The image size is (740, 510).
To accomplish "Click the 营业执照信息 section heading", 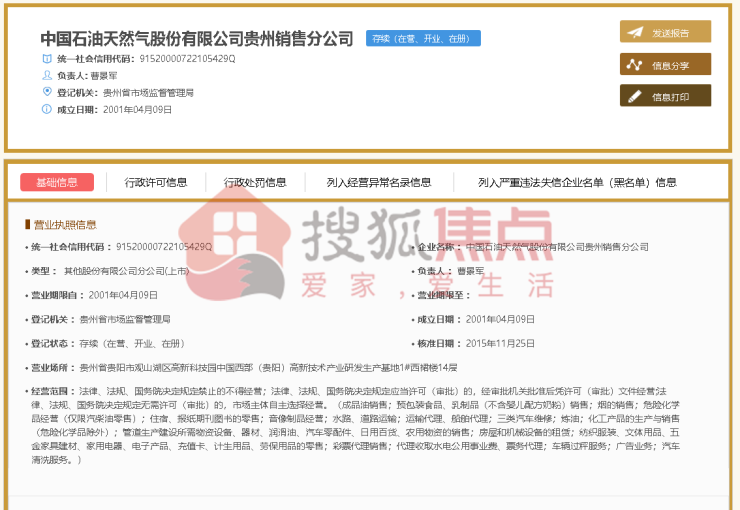I will point(65,225).
